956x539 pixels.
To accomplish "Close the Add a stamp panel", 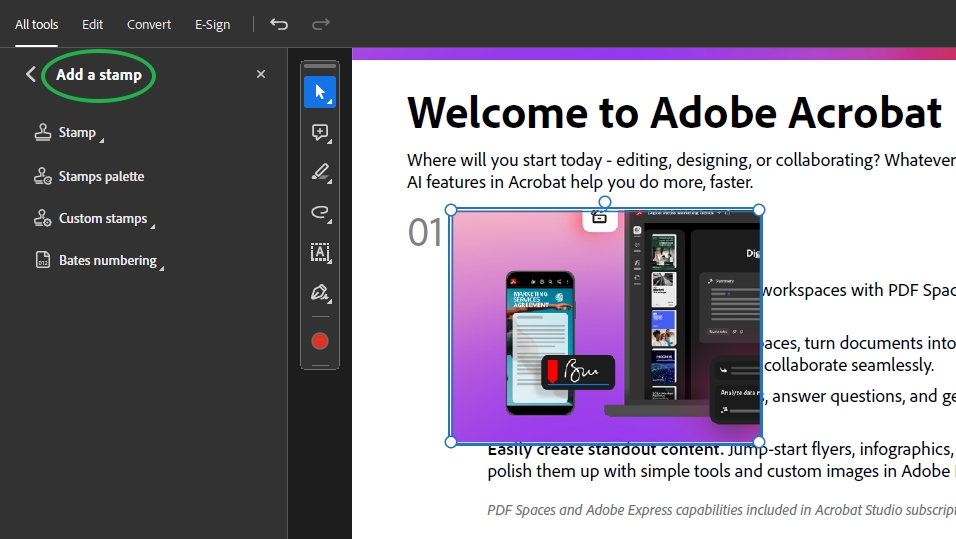I will (261, 74).
